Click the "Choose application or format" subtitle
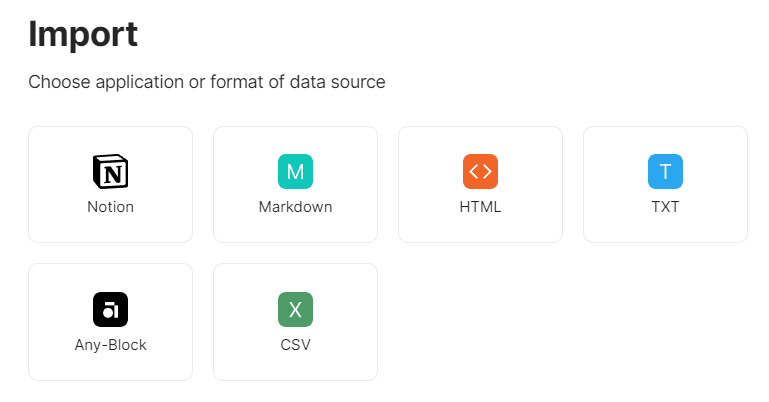This screenshot has height=402, width=769. point(207,82)
